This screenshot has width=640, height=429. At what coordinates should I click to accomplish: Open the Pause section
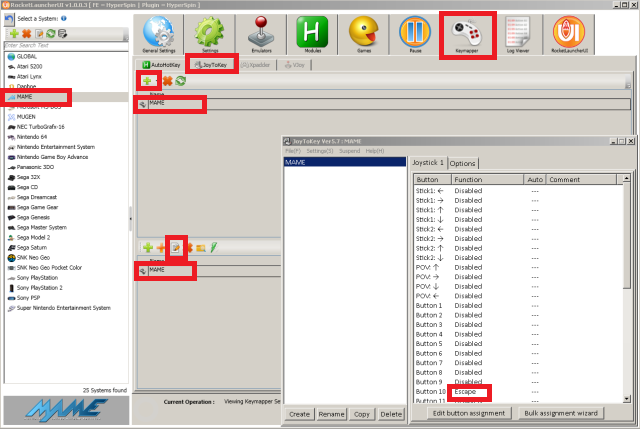coord(415,35)
